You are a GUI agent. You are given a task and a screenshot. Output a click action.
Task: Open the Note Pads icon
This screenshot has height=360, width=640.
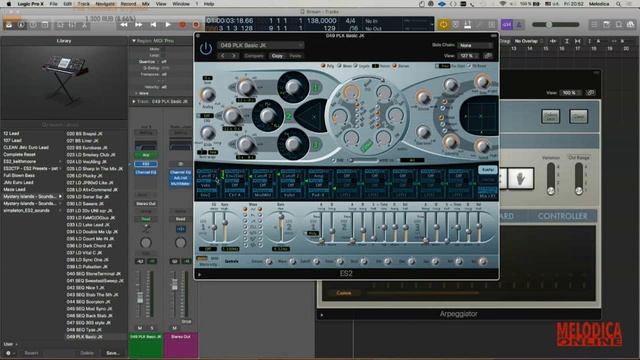tap(607, 25)
